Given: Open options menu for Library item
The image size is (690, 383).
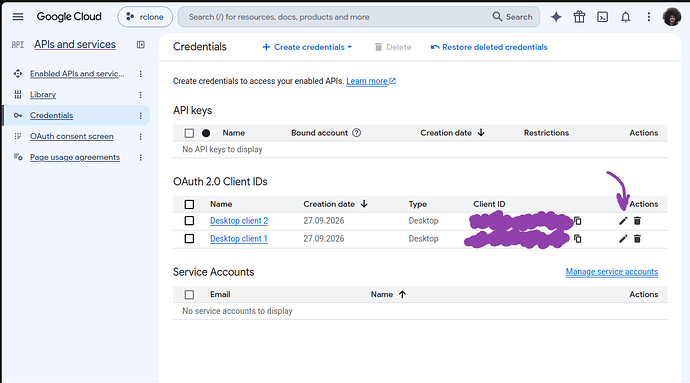Looking at the screenshot, I should 140,95.
